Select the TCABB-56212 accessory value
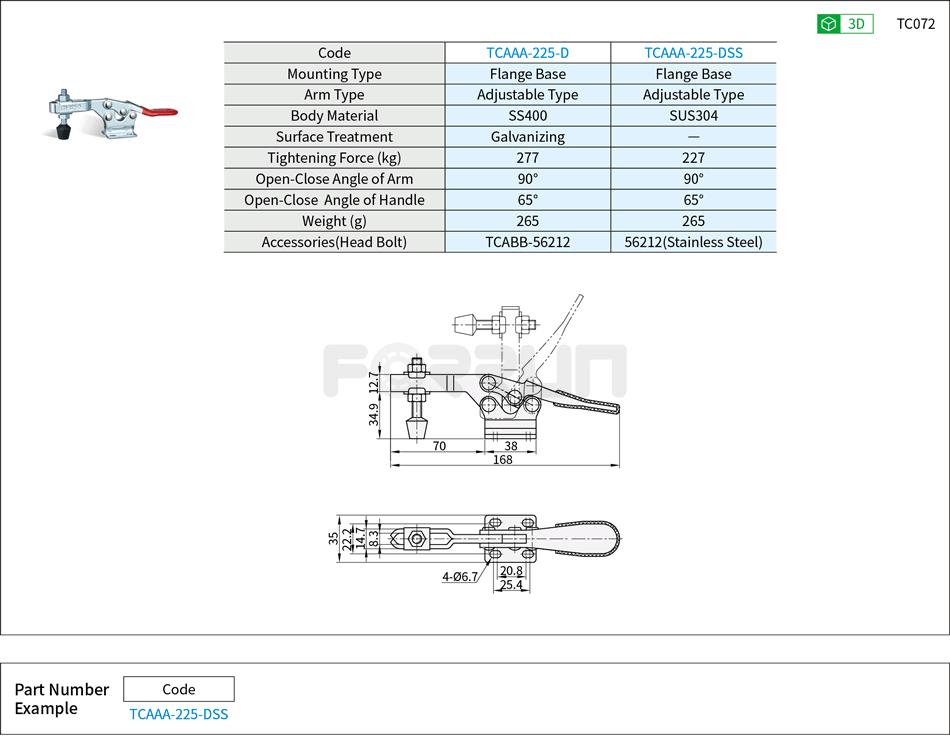950x741 pixels. (x=527, y=241)
